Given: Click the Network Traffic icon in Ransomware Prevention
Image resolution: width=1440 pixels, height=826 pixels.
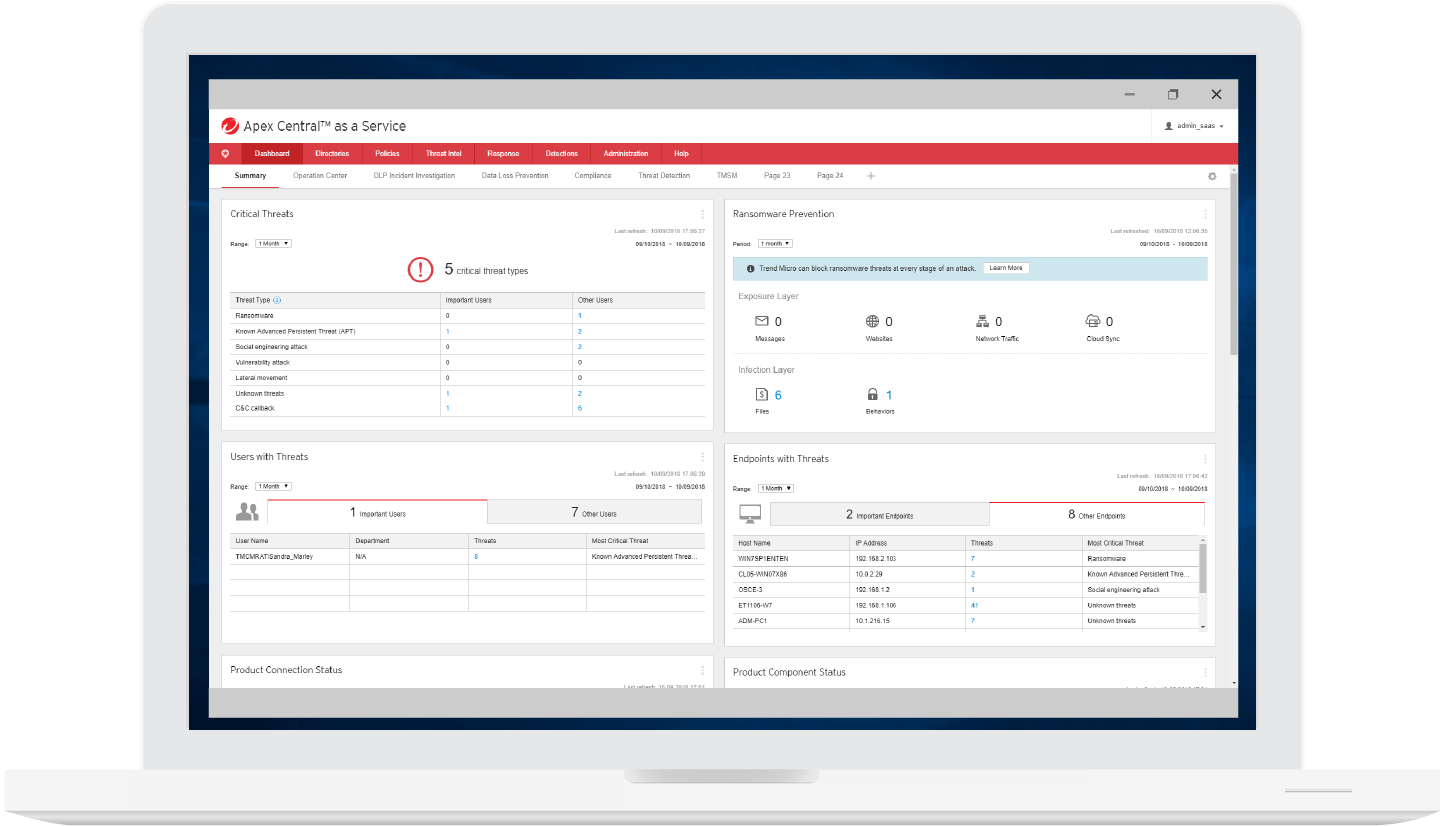Looking at the screenshot, I should [982, 321].
